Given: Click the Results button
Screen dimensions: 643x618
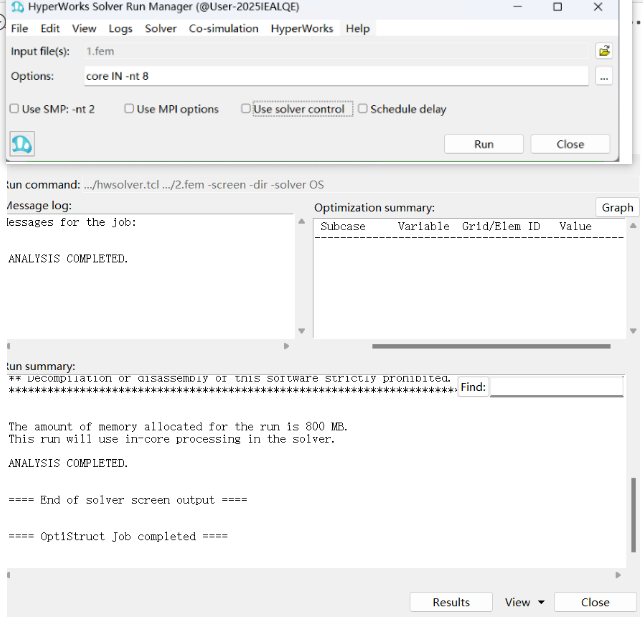Looking at the screenshot, I should [x=451, y=602].
